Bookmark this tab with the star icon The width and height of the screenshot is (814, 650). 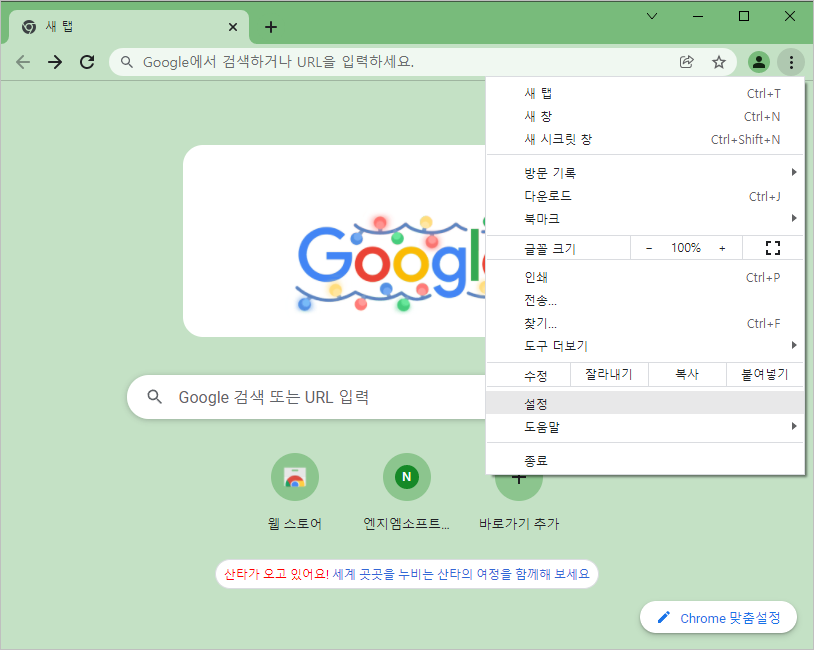click(718, 62)
